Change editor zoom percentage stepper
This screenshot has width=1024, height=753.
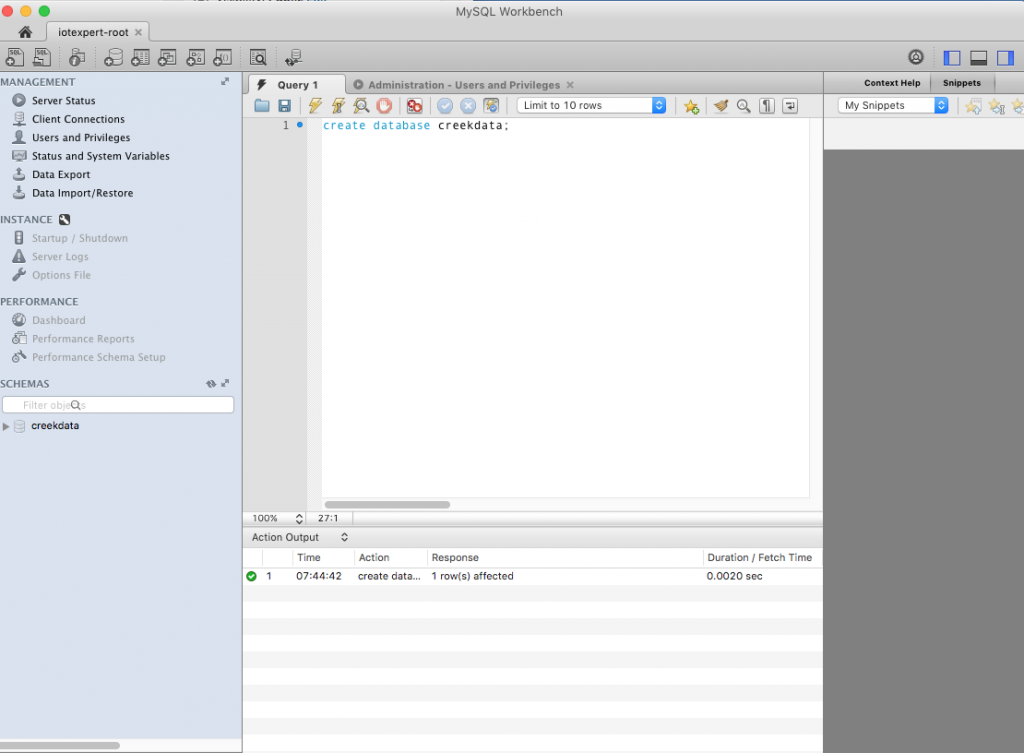click(x=299, y=518)
